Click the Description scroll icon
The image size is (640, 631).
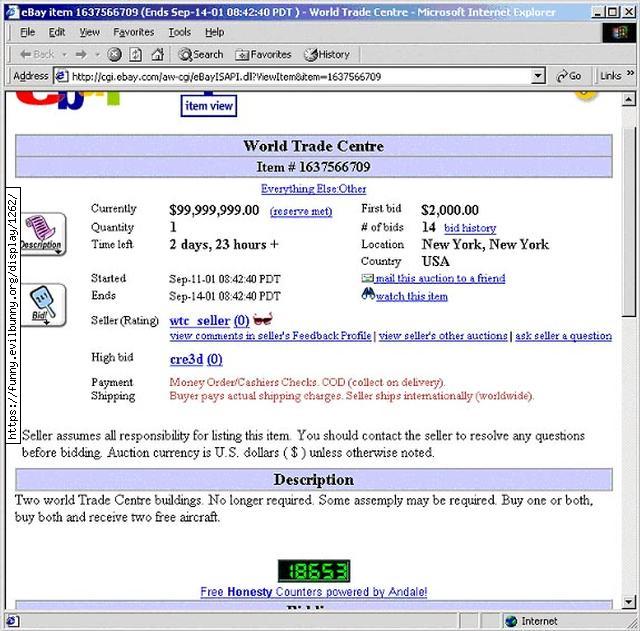click(41, 234)
